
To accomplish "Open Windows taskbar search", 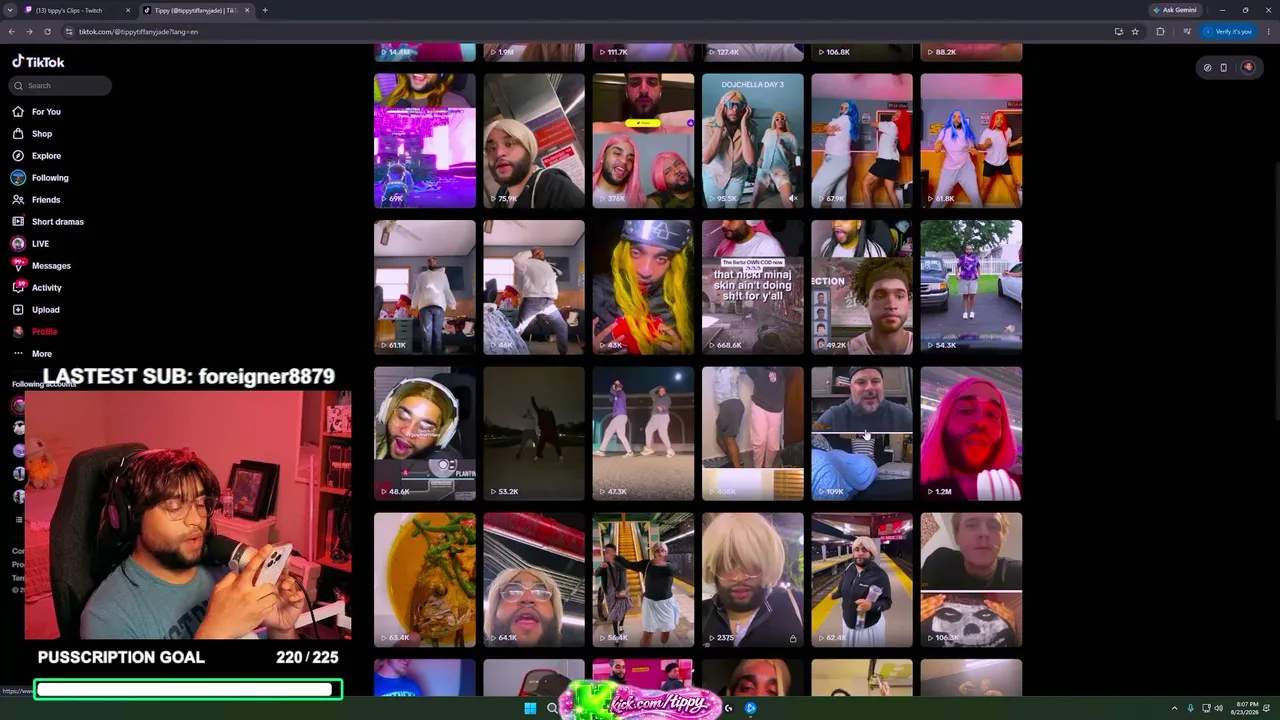I will (x=552, y=708).
